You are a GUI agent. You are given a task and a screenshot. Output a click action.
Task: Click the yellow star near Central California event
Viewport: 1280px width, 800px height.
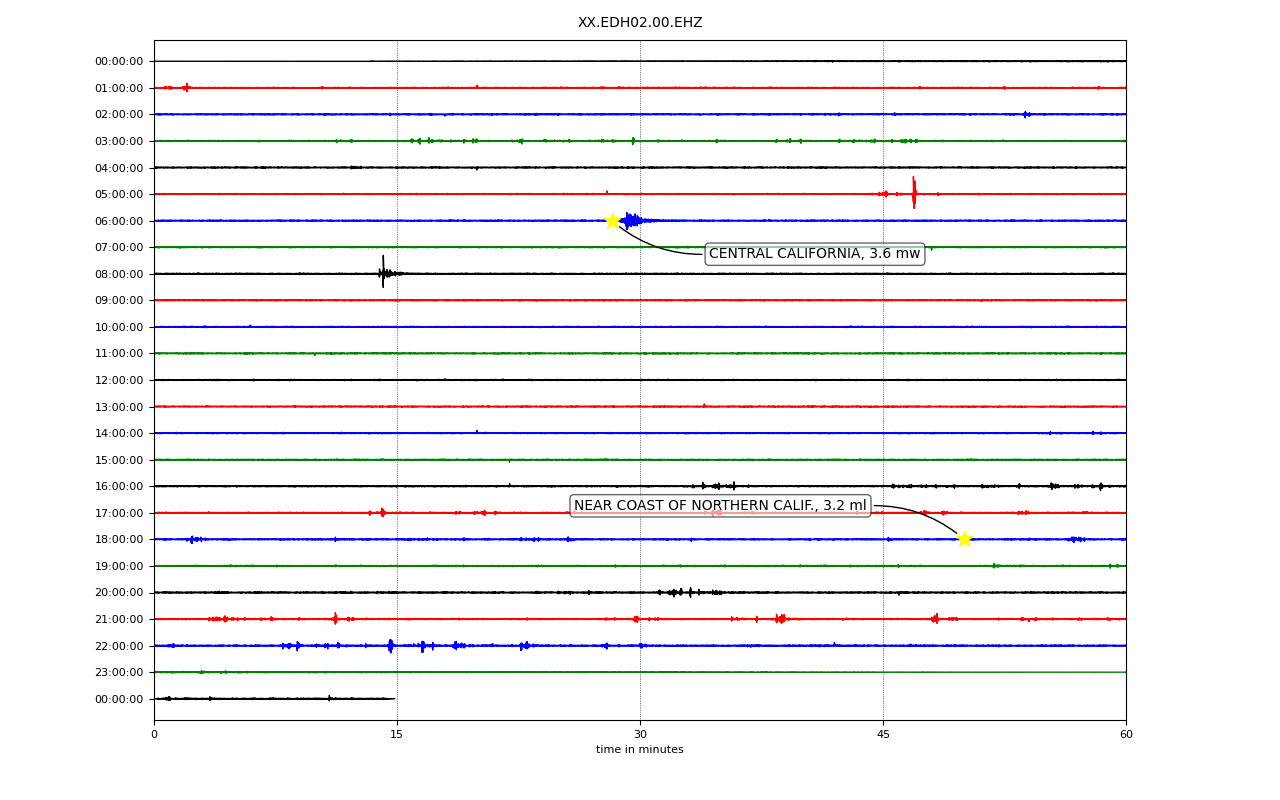coord(612,221)
